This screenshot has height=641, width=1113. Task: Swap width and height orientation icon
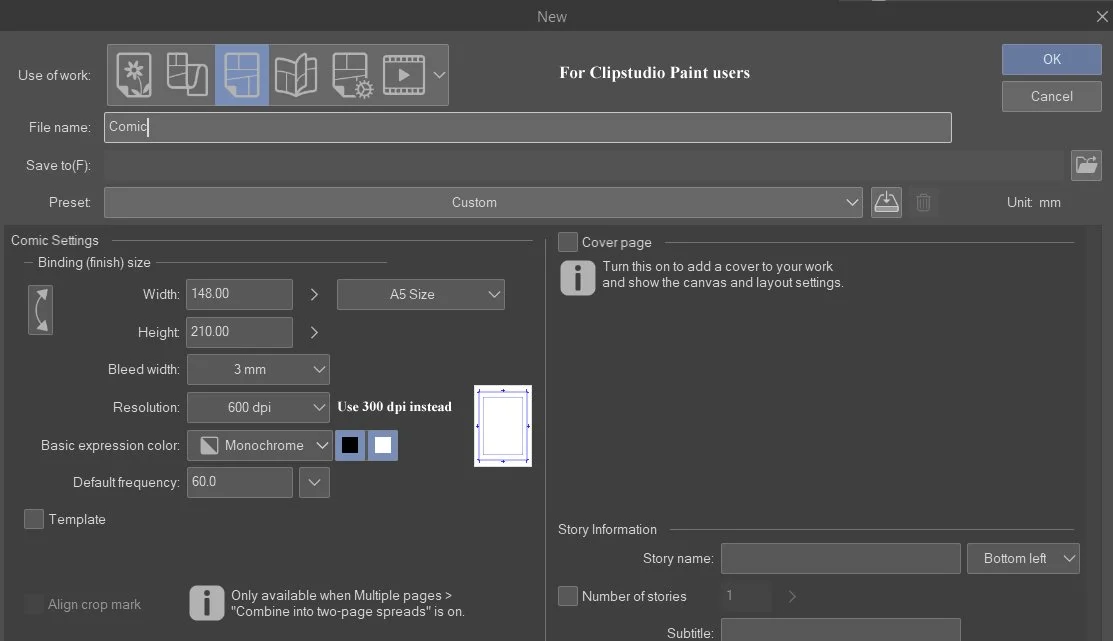(40, 310)
